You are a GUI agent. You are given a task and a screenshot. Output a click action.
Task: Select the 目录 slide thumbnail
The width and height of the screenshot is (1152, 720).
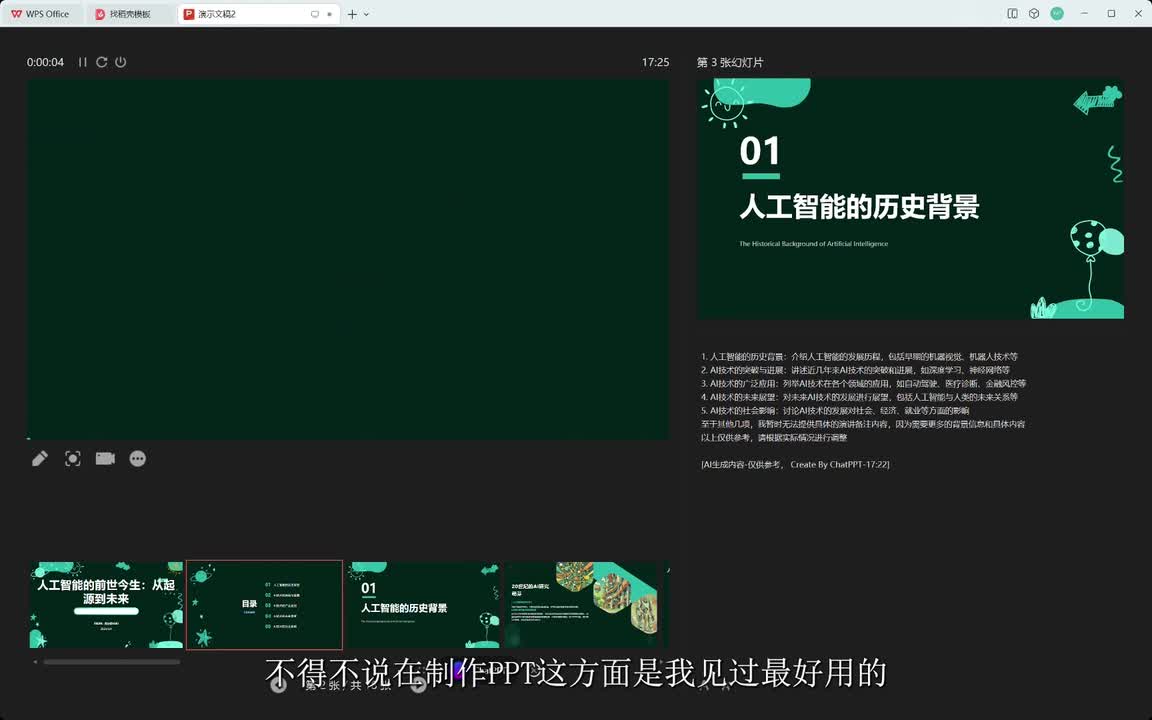264,604
